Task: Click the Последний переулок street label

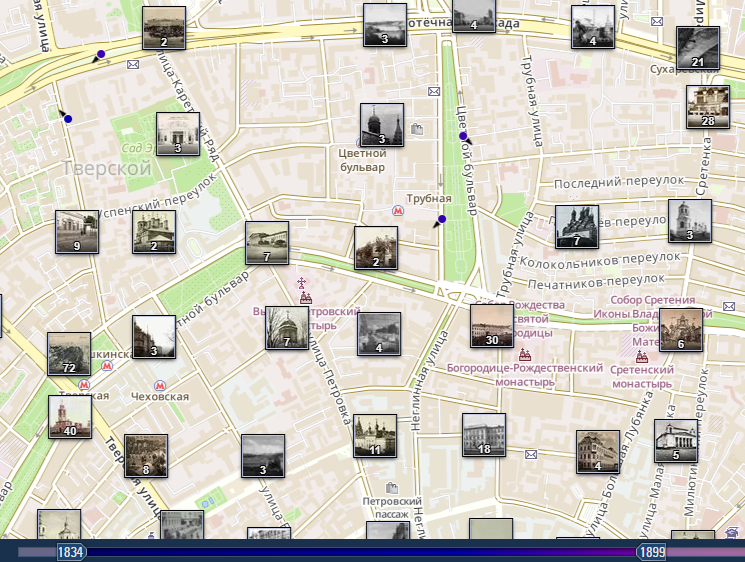Action: point(619,181)
